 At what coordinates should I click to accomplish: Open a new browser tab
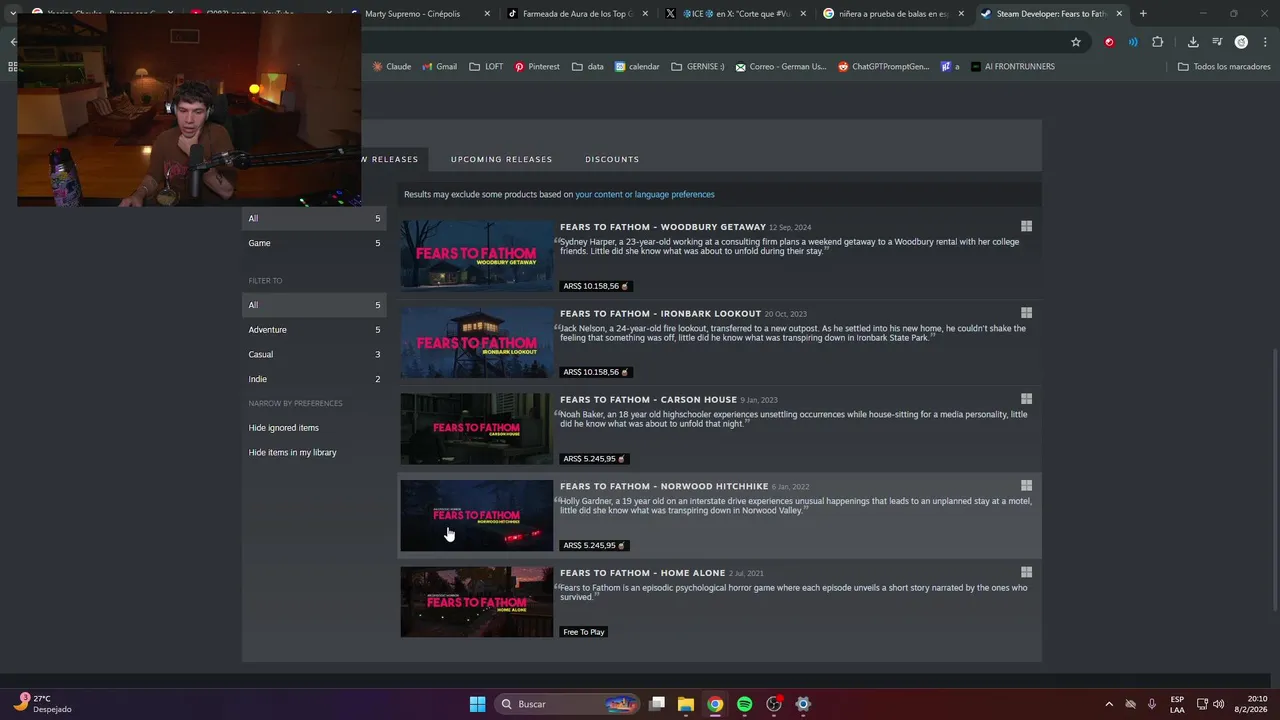point(1143,13)
